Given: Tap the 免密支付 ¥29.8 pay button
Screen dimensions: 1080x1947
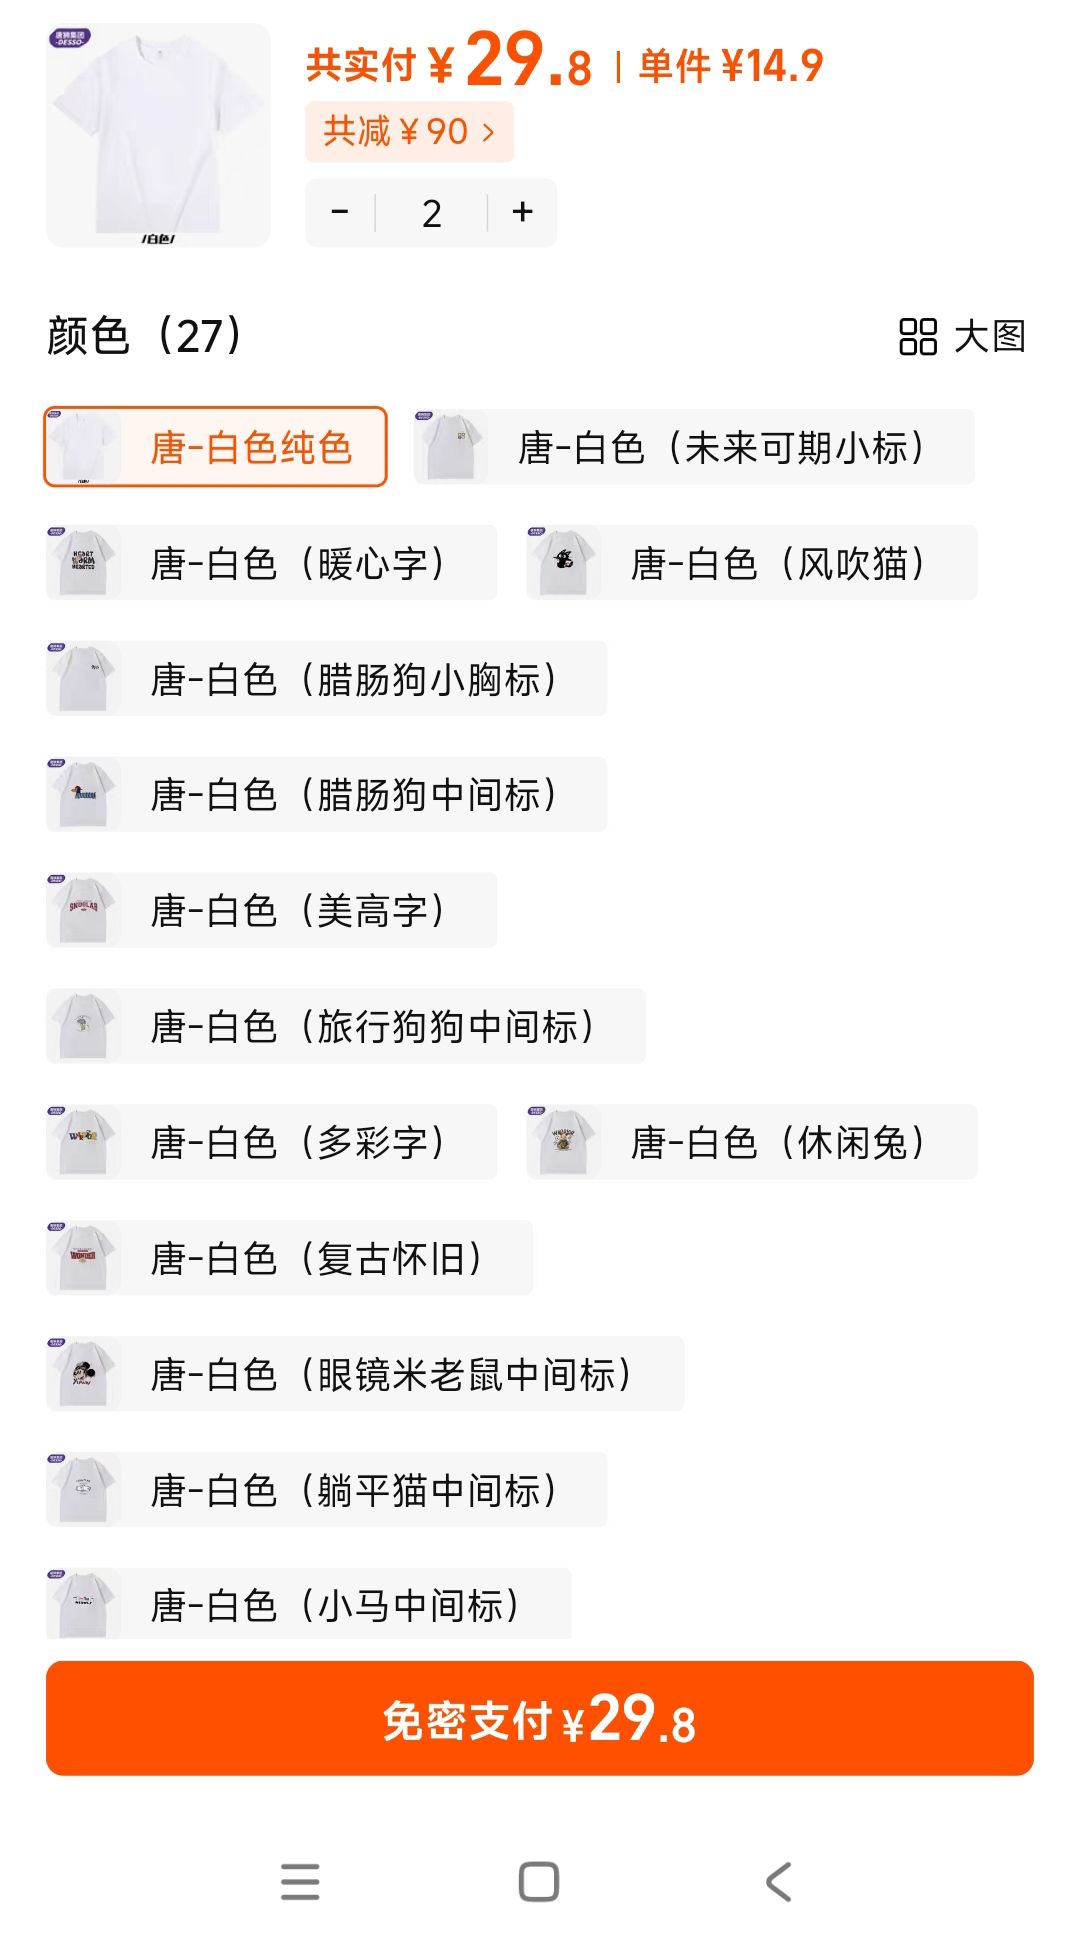Looking at the screenshot, I should (x=540, y=1719).
